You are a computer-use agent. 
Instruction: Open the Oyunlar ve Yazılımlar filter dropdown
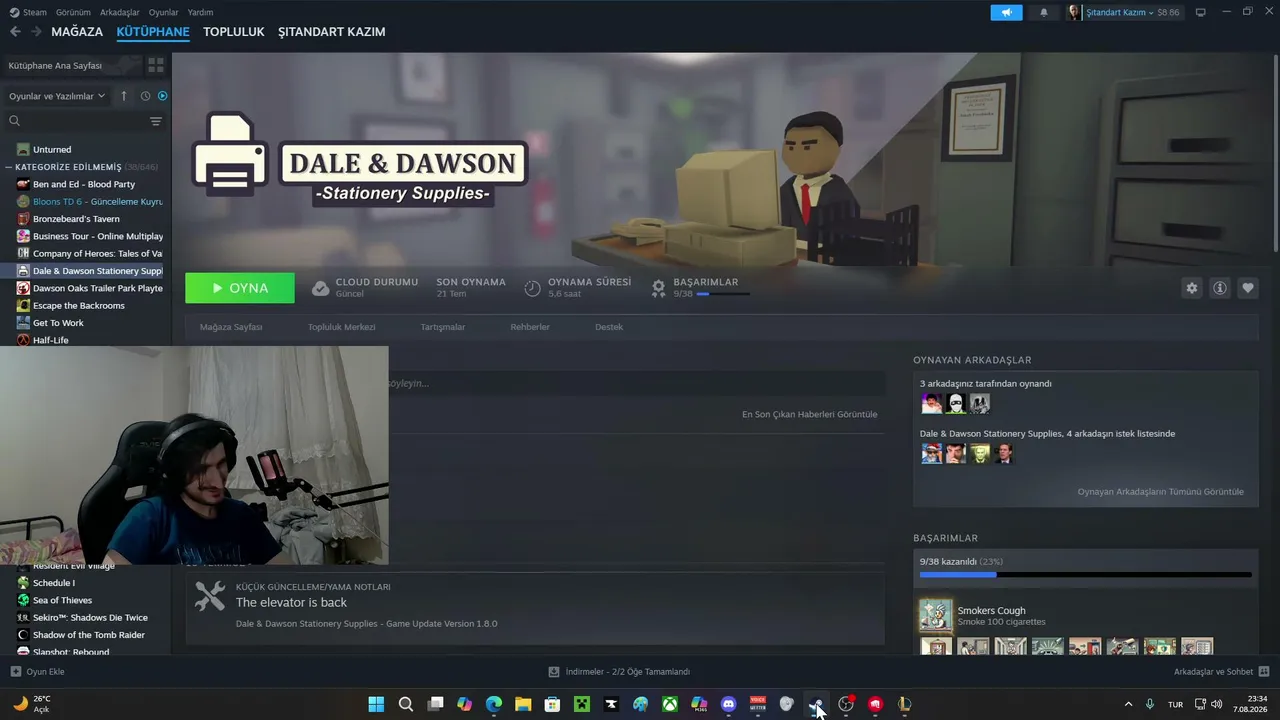[x=57, y=96]
